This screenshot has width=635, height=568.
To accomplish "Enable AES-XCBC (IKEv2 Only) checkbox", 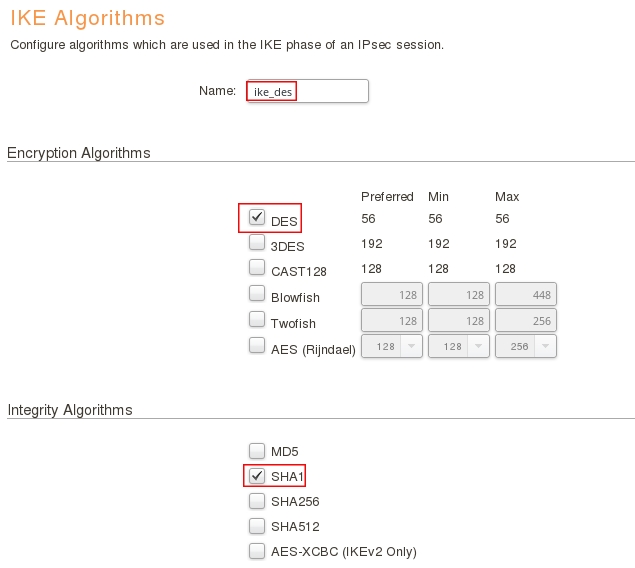I will tap(257, 550).
